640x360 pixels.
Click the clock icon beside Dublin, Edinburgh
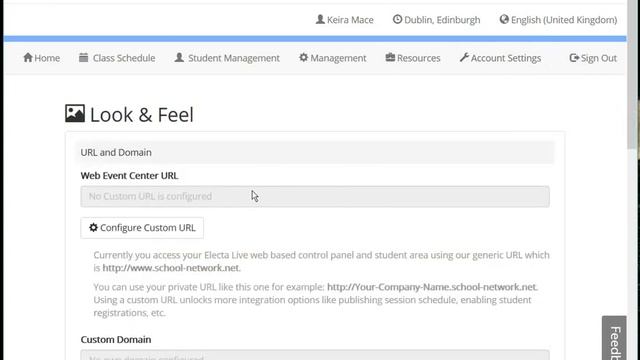click(x=397, y=19)
